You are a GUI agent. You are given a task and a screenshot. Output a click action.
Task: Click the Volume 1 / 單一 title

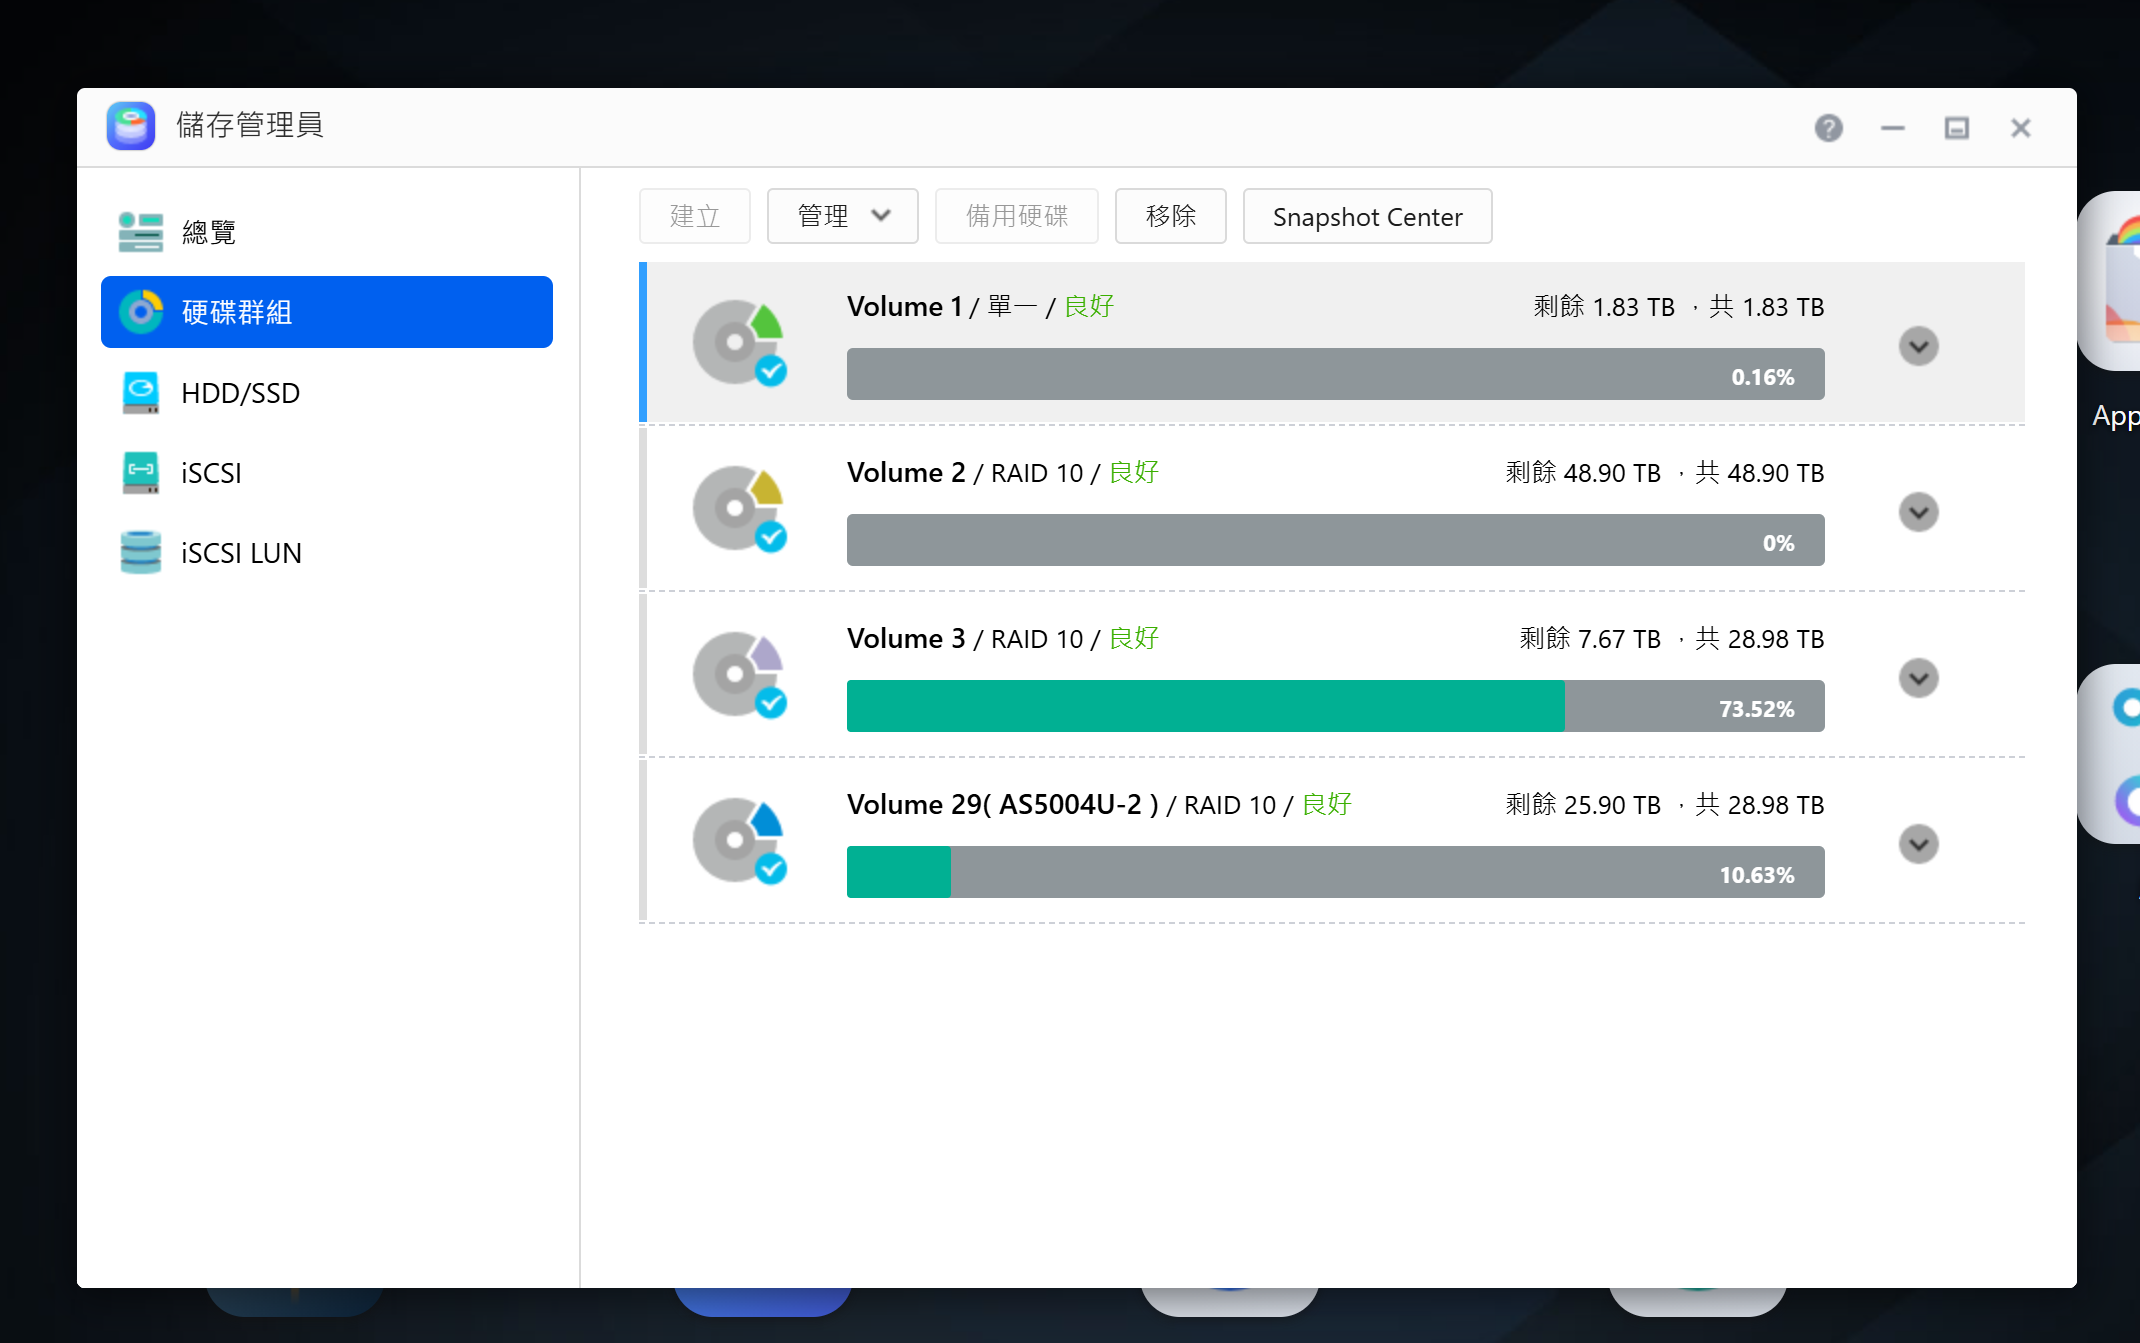[942, 307]
